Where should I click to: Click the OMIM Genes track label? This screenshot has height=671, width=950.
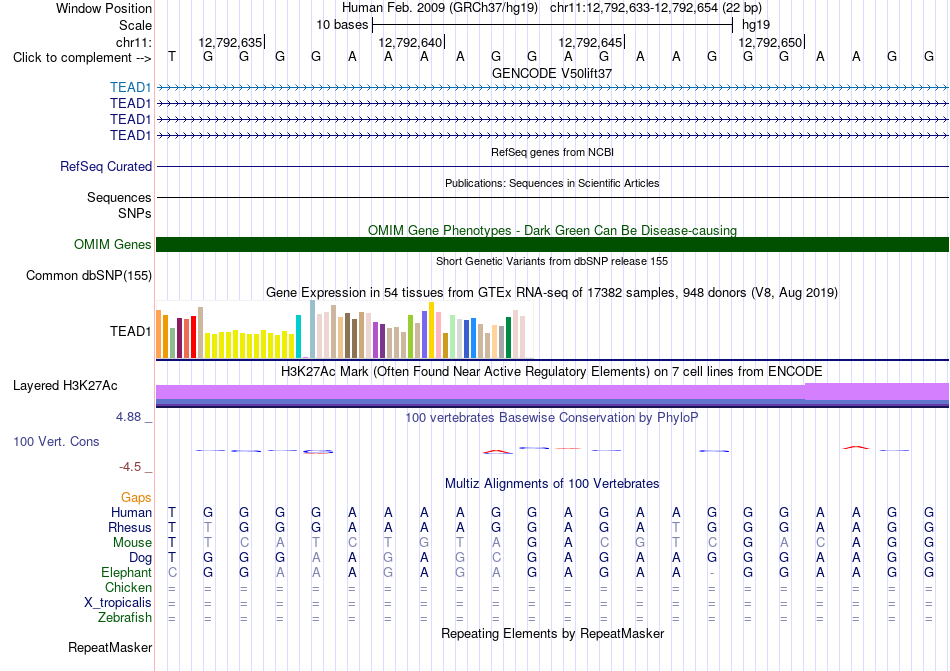[112, 244]
